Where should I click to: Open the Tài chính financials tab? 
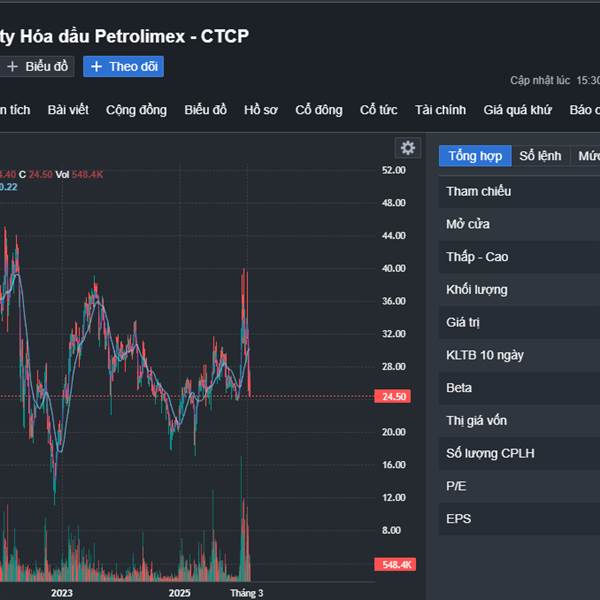[x=440, y=110]
